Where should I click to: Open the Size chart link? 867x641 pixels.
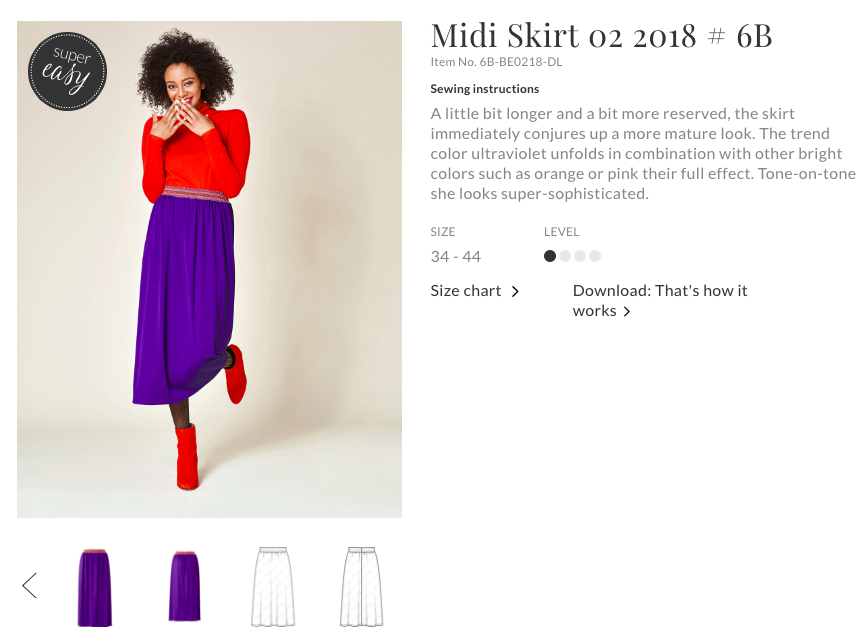tap(466, 291)
